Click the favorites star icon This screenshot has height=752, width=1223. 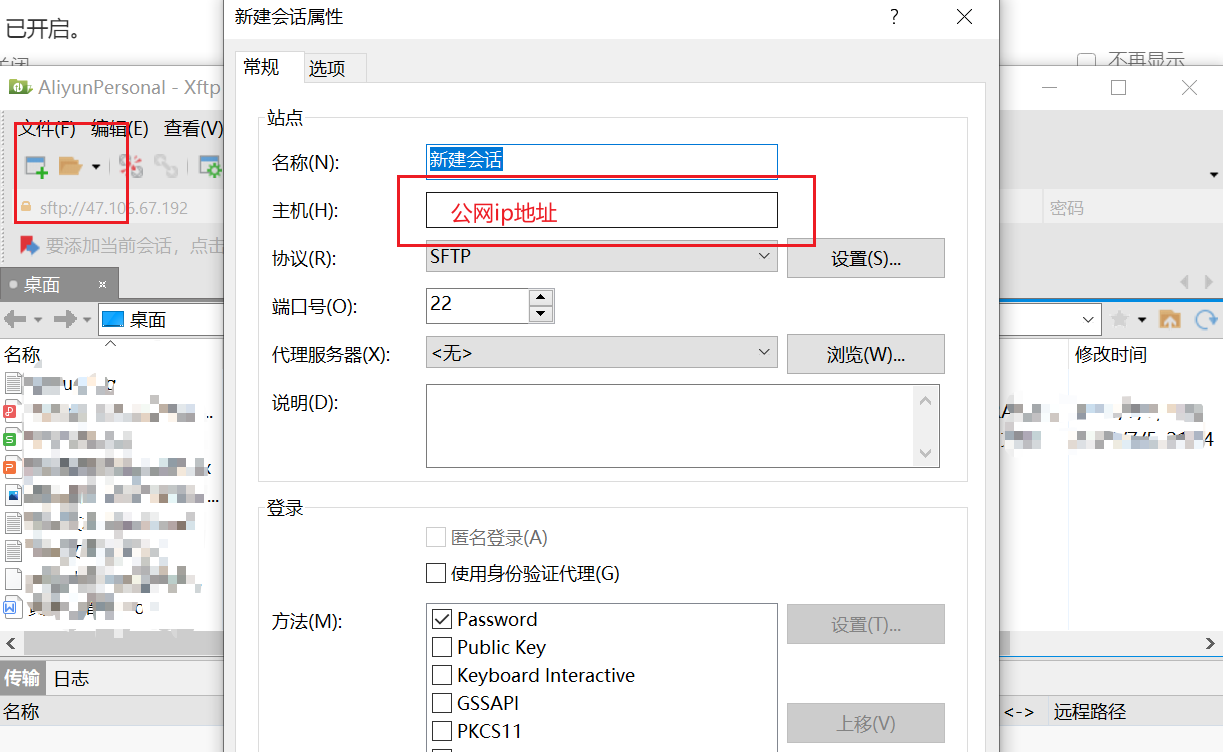pyautogui.click(x=1119, y=318)
